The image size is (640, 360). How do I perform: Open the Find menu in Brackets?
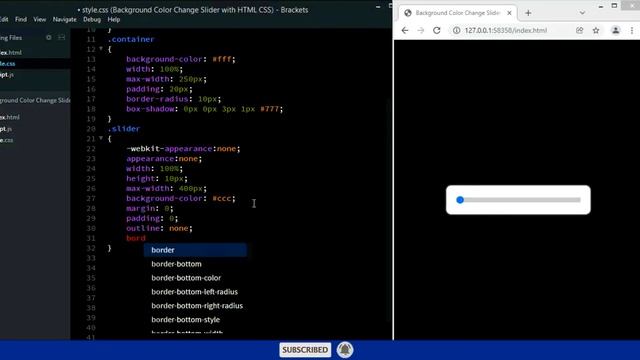pos(21,19)
